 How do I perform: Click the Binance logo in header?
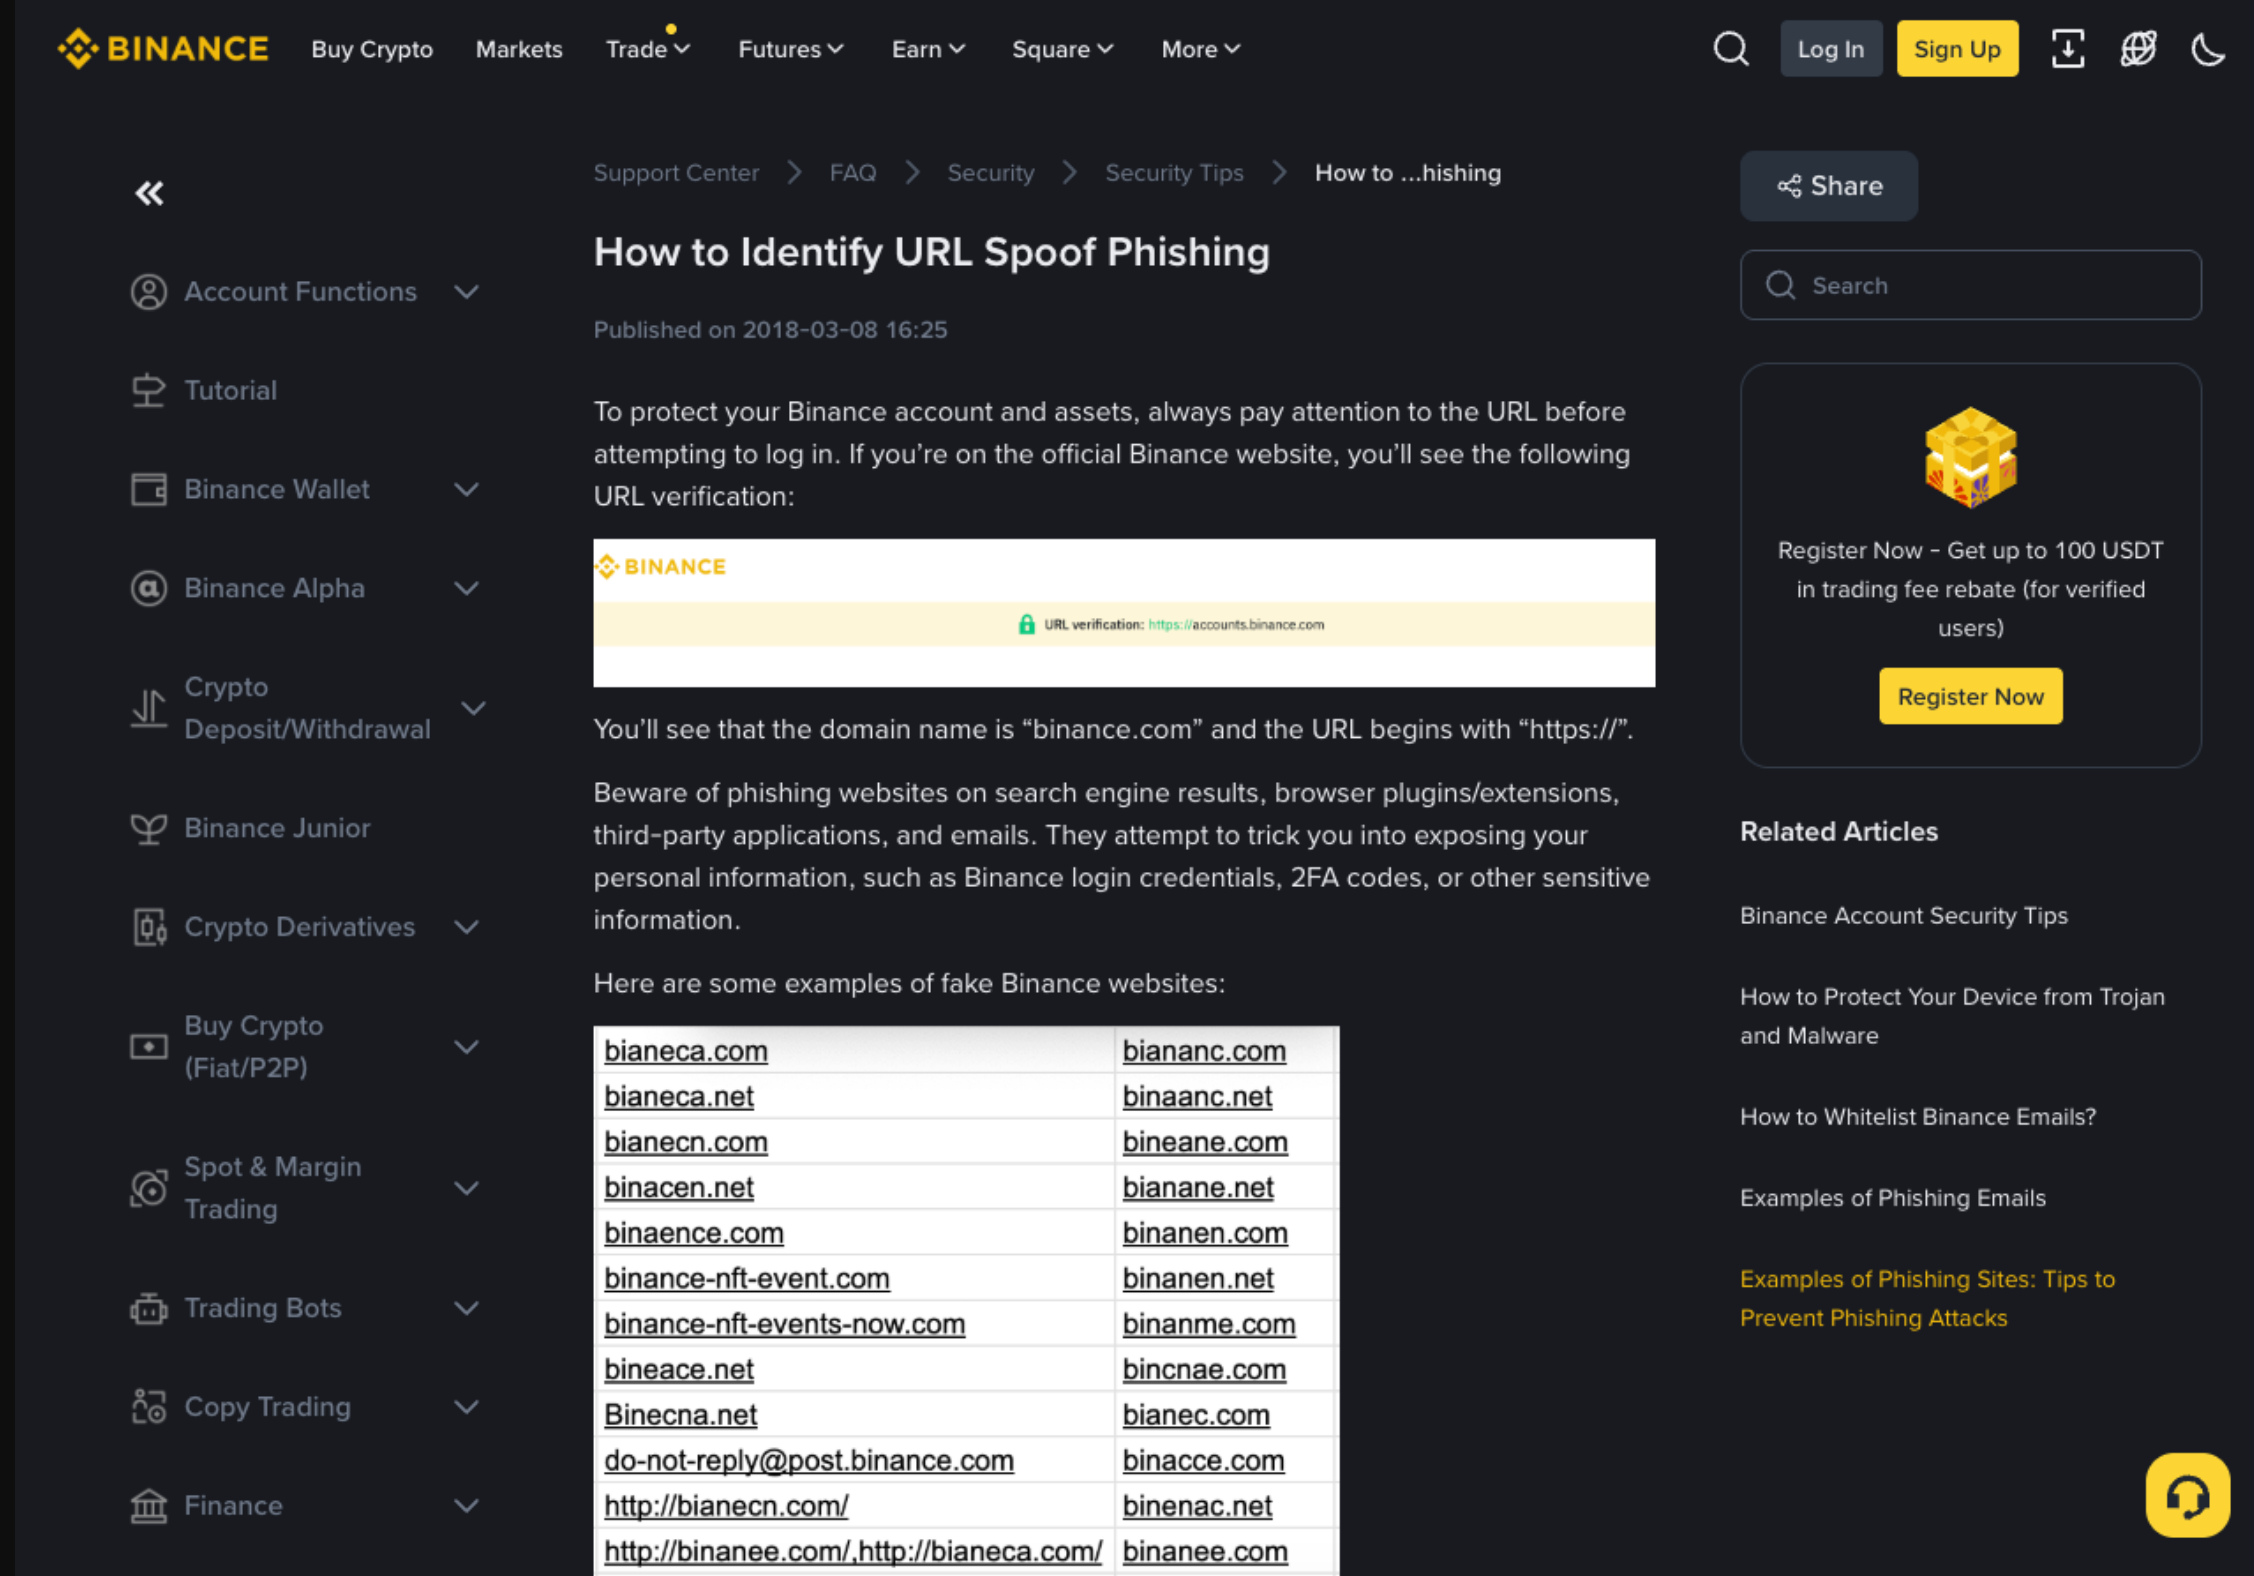163,48
